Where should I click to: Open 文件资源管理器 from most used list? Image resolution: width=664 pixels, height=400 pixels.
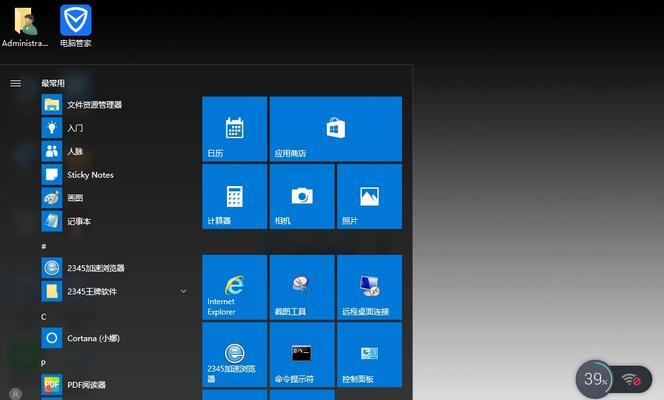[x=114, y=105]
